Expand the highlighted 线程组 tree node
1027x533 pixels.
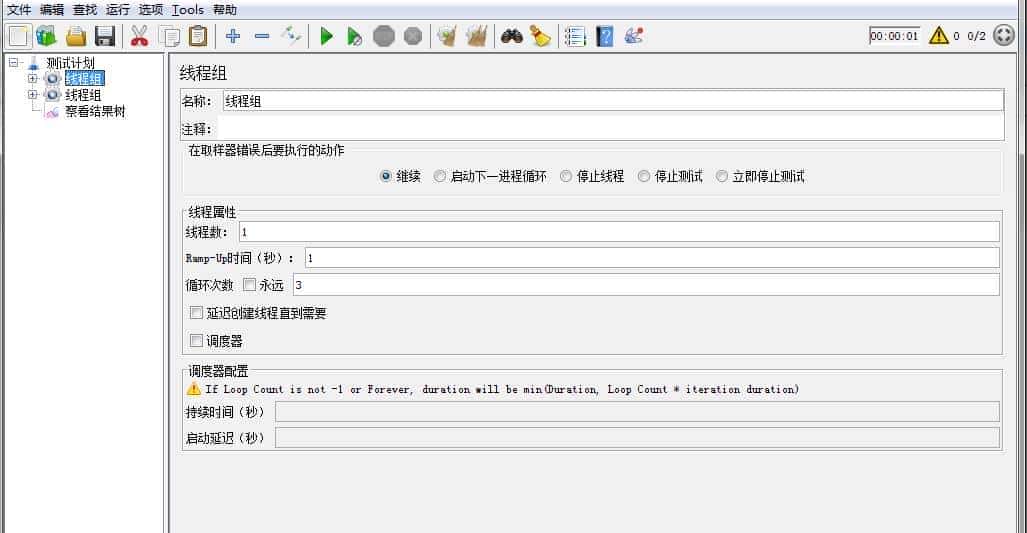point(33,79)
